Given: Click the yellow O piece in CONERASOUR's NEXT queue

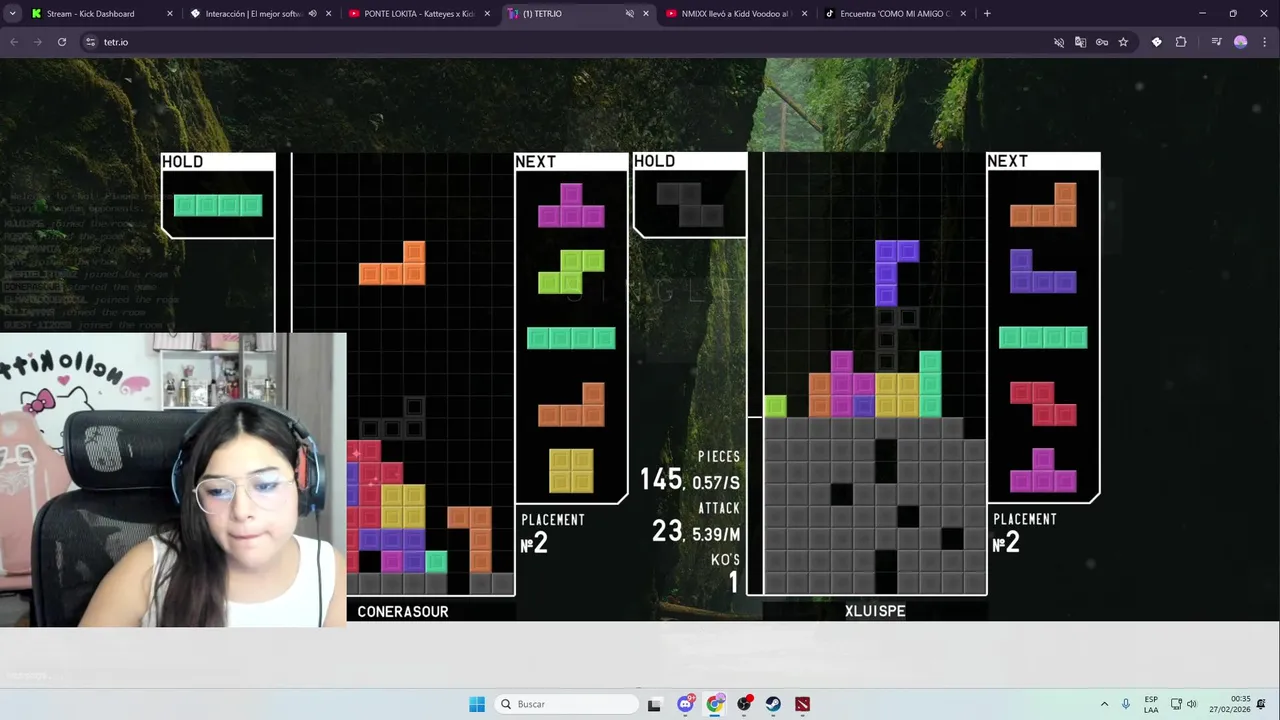Looking at the screenshot, I should click(x=571, y=470).
